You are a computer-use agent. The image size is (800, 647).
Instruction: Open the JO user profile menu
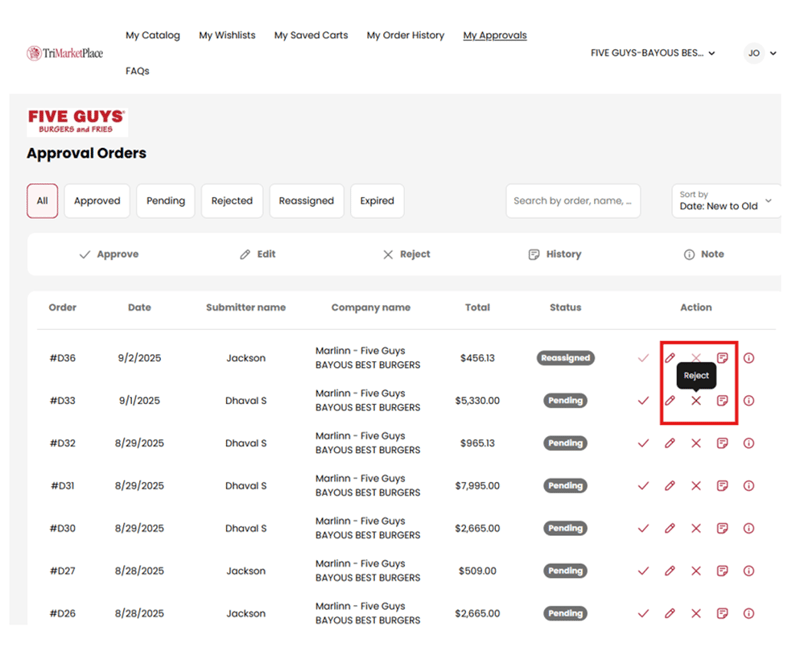(x=760, y=53)
